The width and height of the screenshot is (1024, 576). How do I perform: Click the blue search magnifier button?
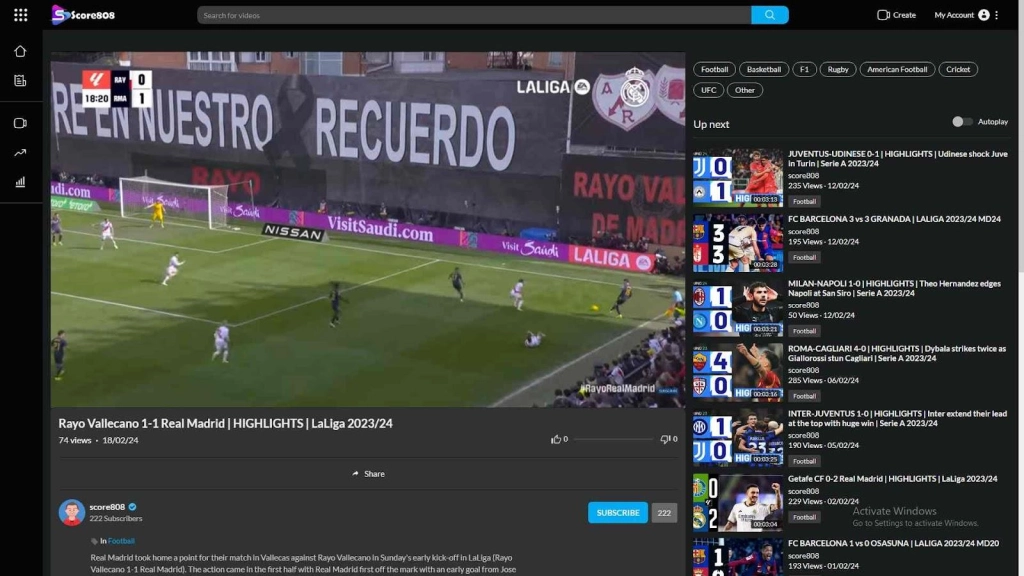click(x=769, y=15)
